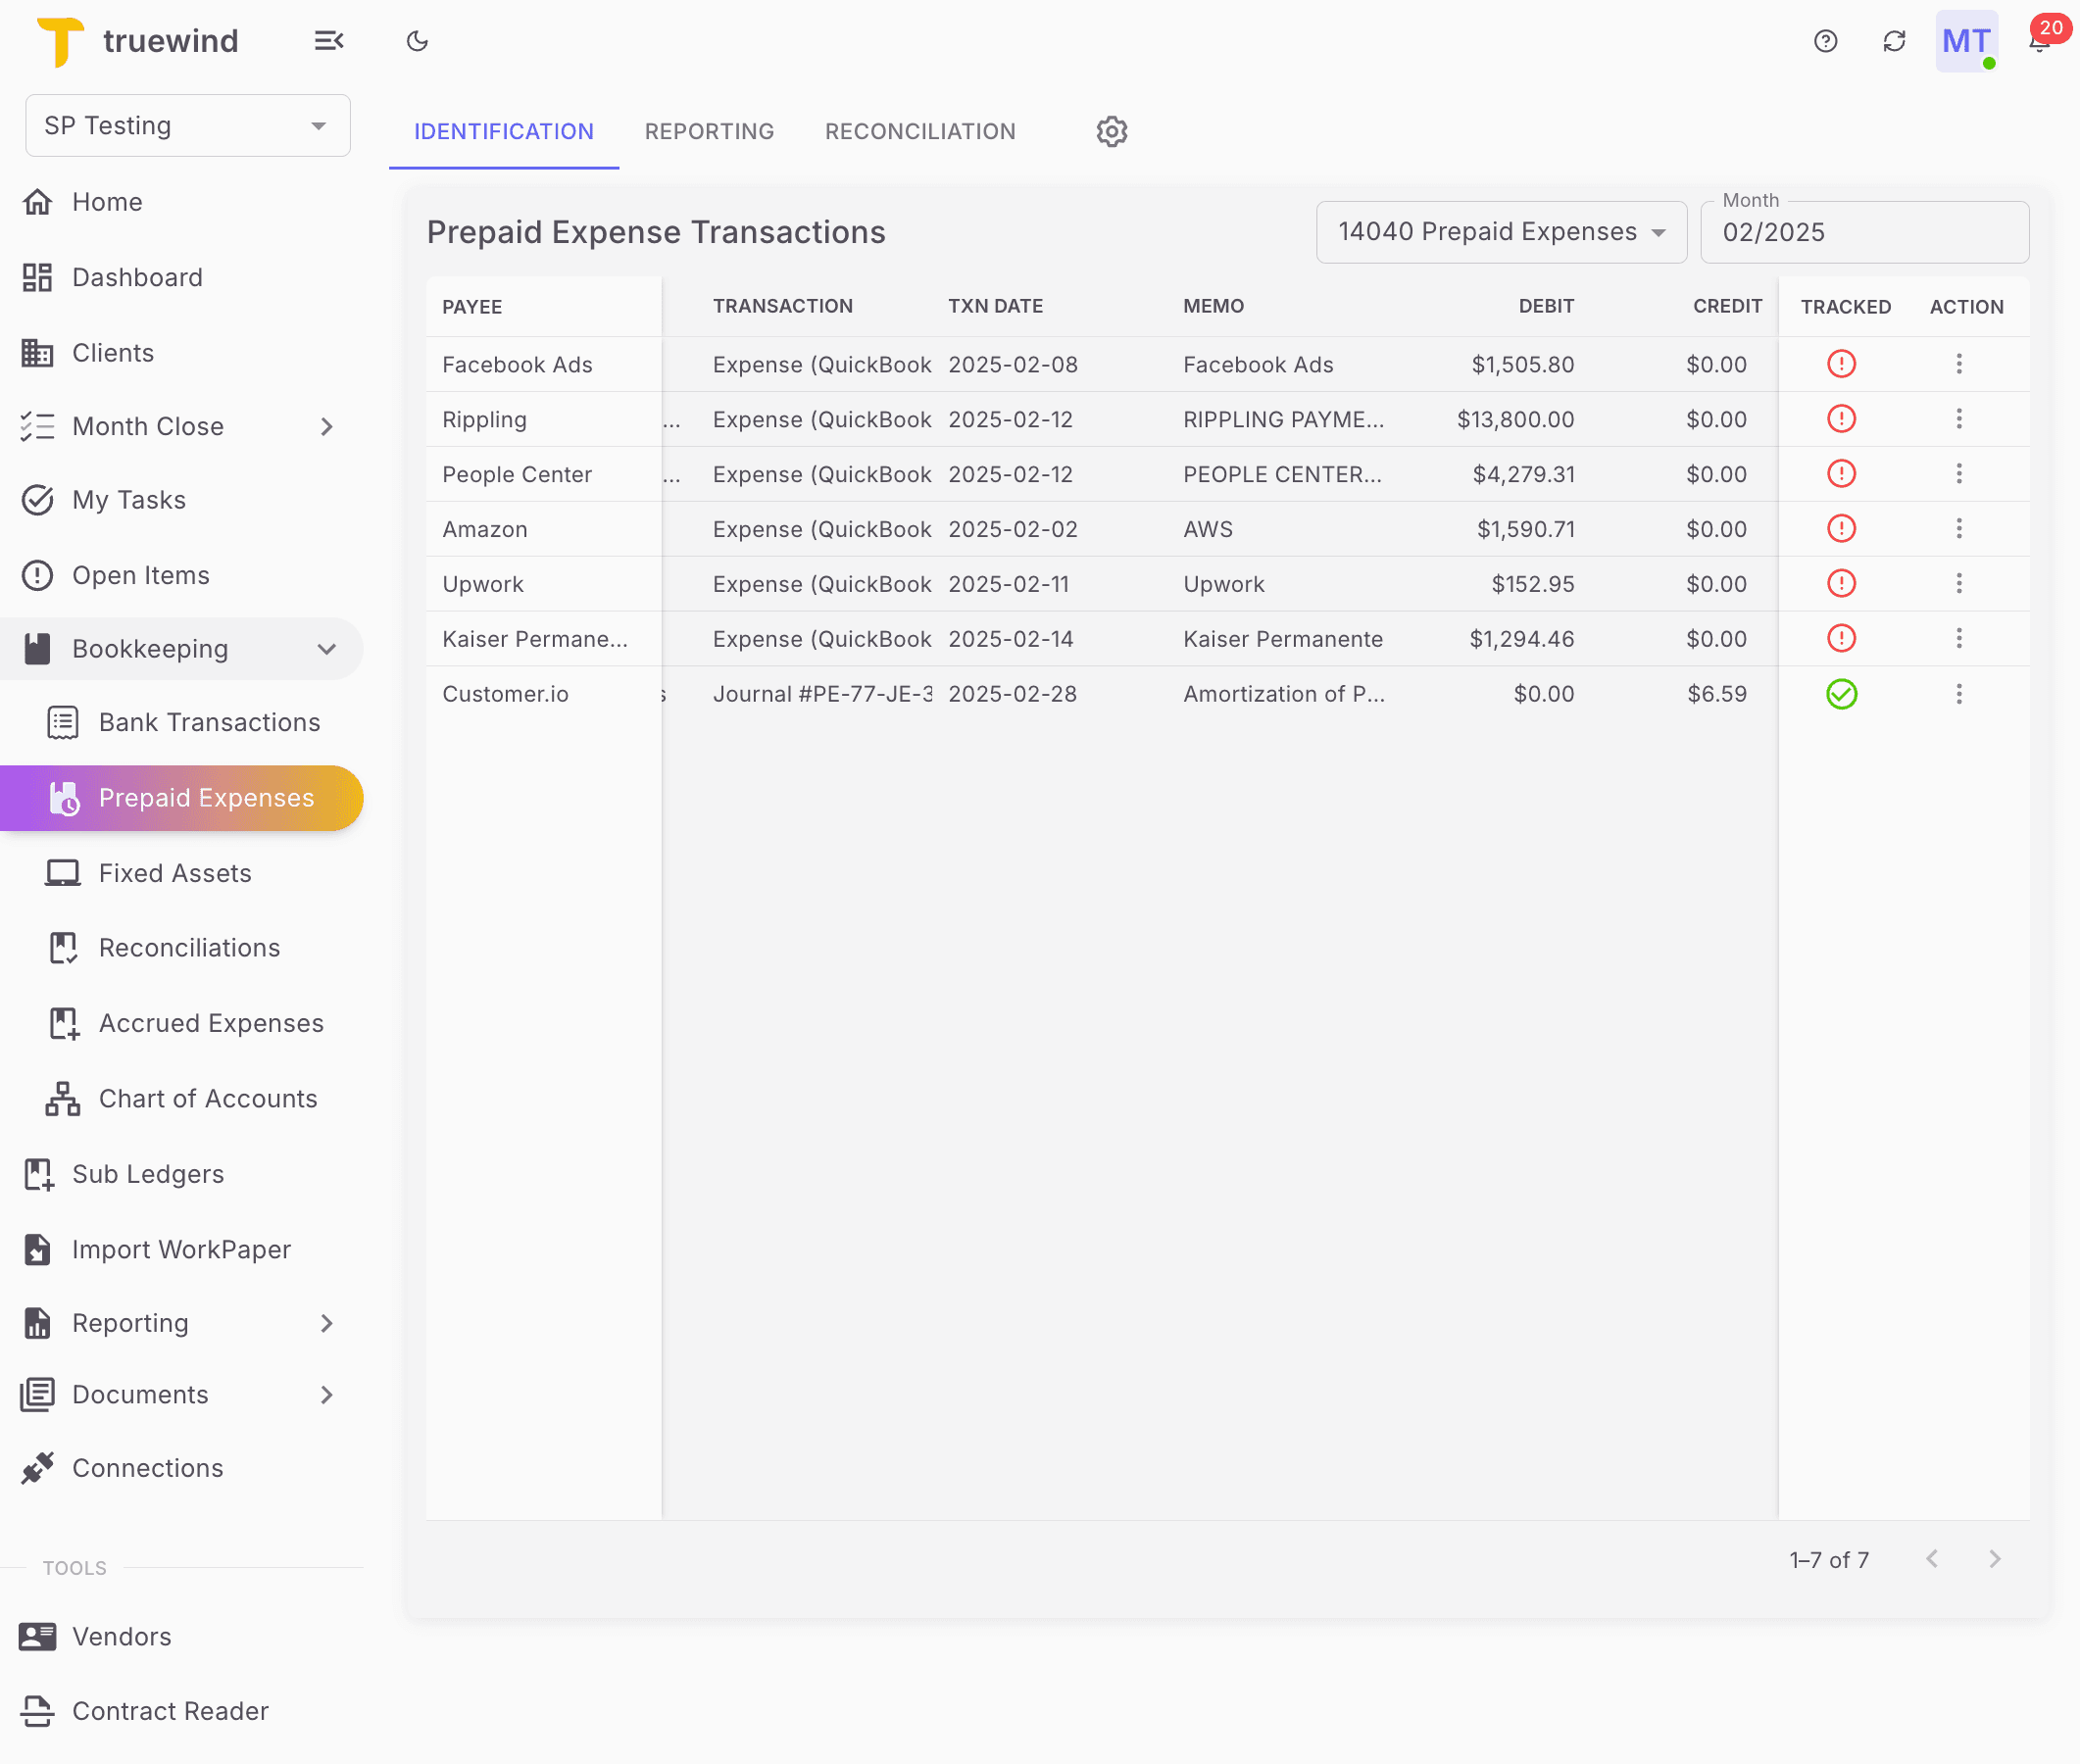Screen dimensions: 2080x1764
Task: Open the notifications bell with 20 alerts
Action: [x=2038, y=41]
